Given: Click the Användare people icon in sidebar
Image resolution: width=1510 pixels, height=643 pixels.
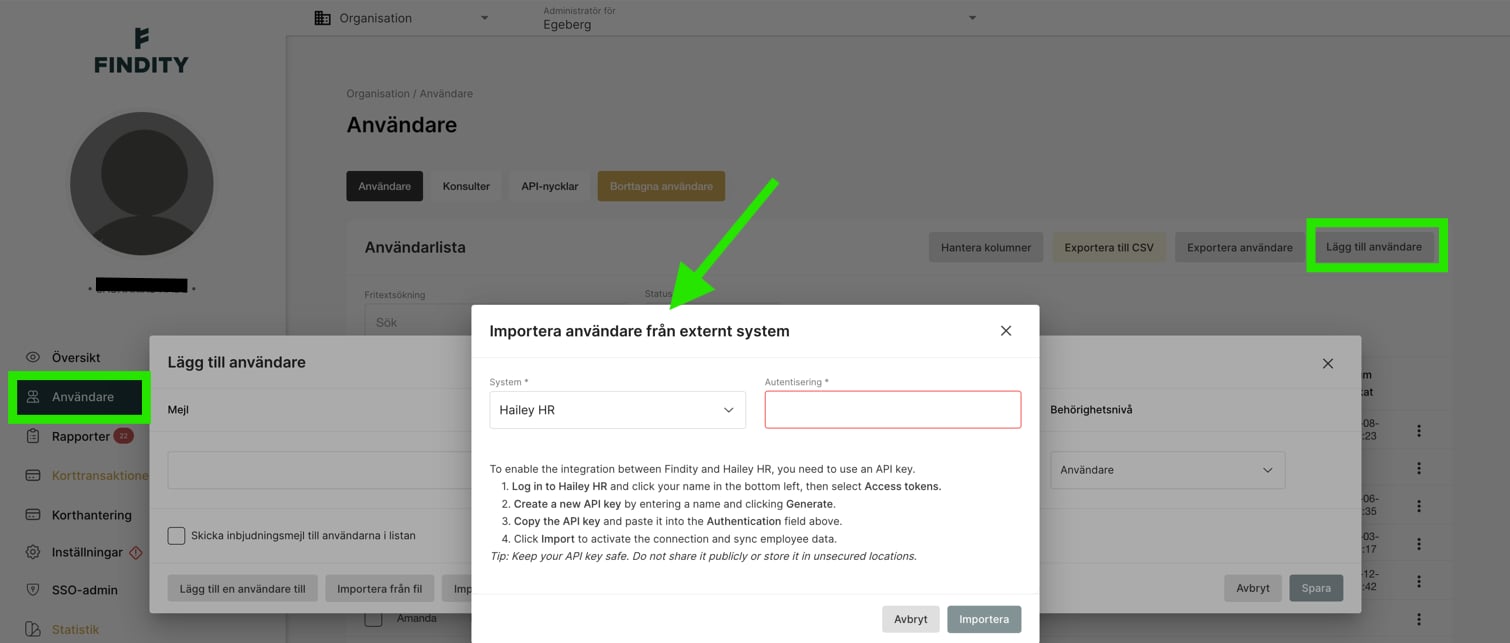Looking at the screenshot, I should (x=33, y=397).
